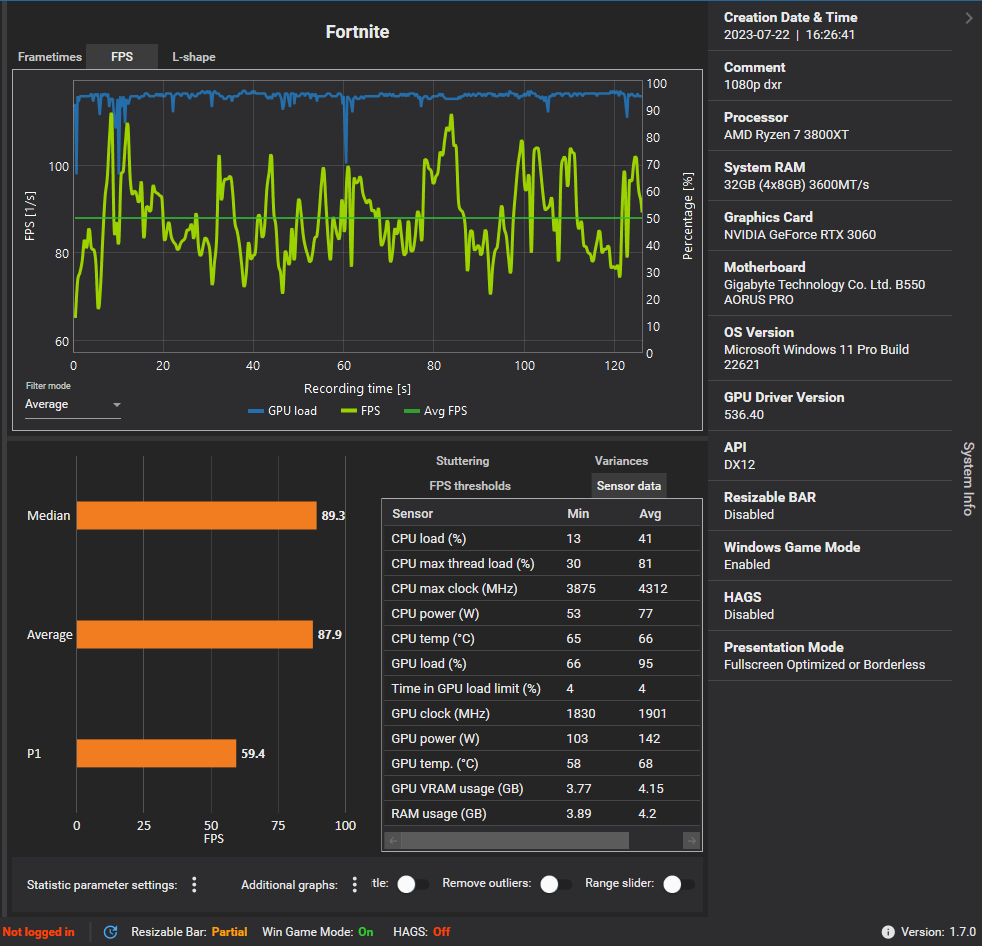Toggle GPU load legend entry
The image size is (982, 946).
click(282, 411)
